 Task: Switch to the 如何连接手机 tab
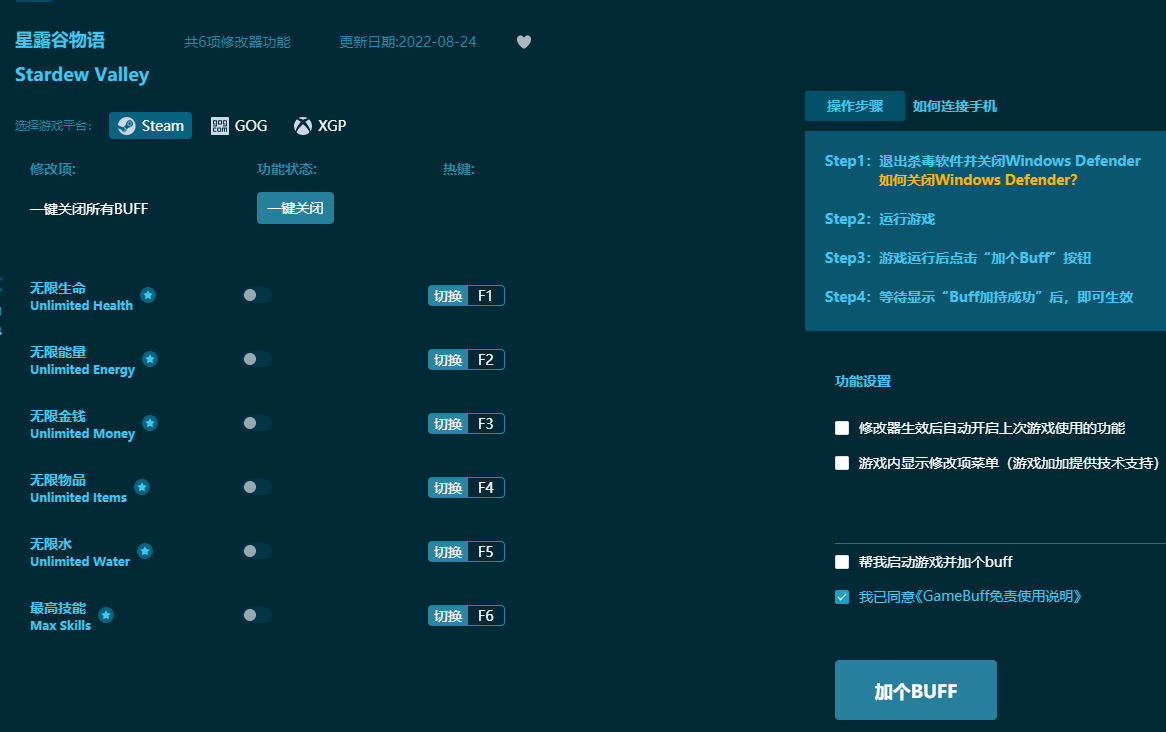[954, 106]
